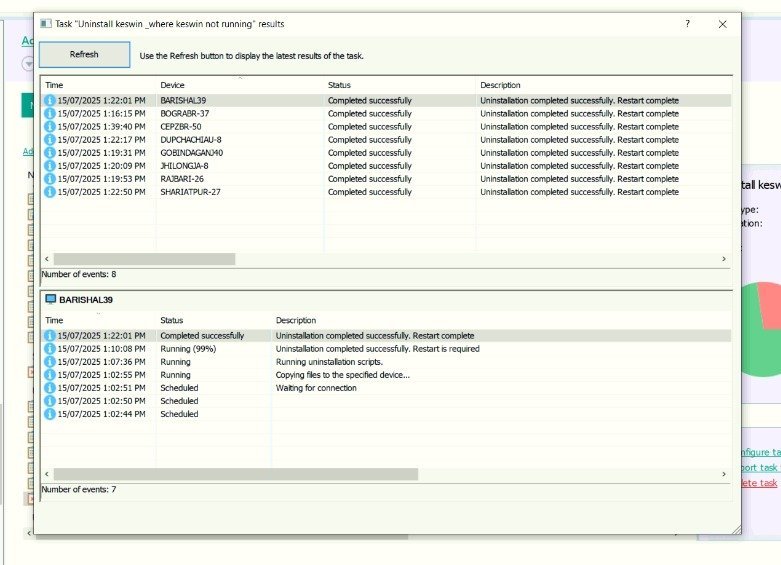This screenshot has height=565, width=781.
Task: Click info icon of 1:10:08 PM event
Action: click(49, 349)
